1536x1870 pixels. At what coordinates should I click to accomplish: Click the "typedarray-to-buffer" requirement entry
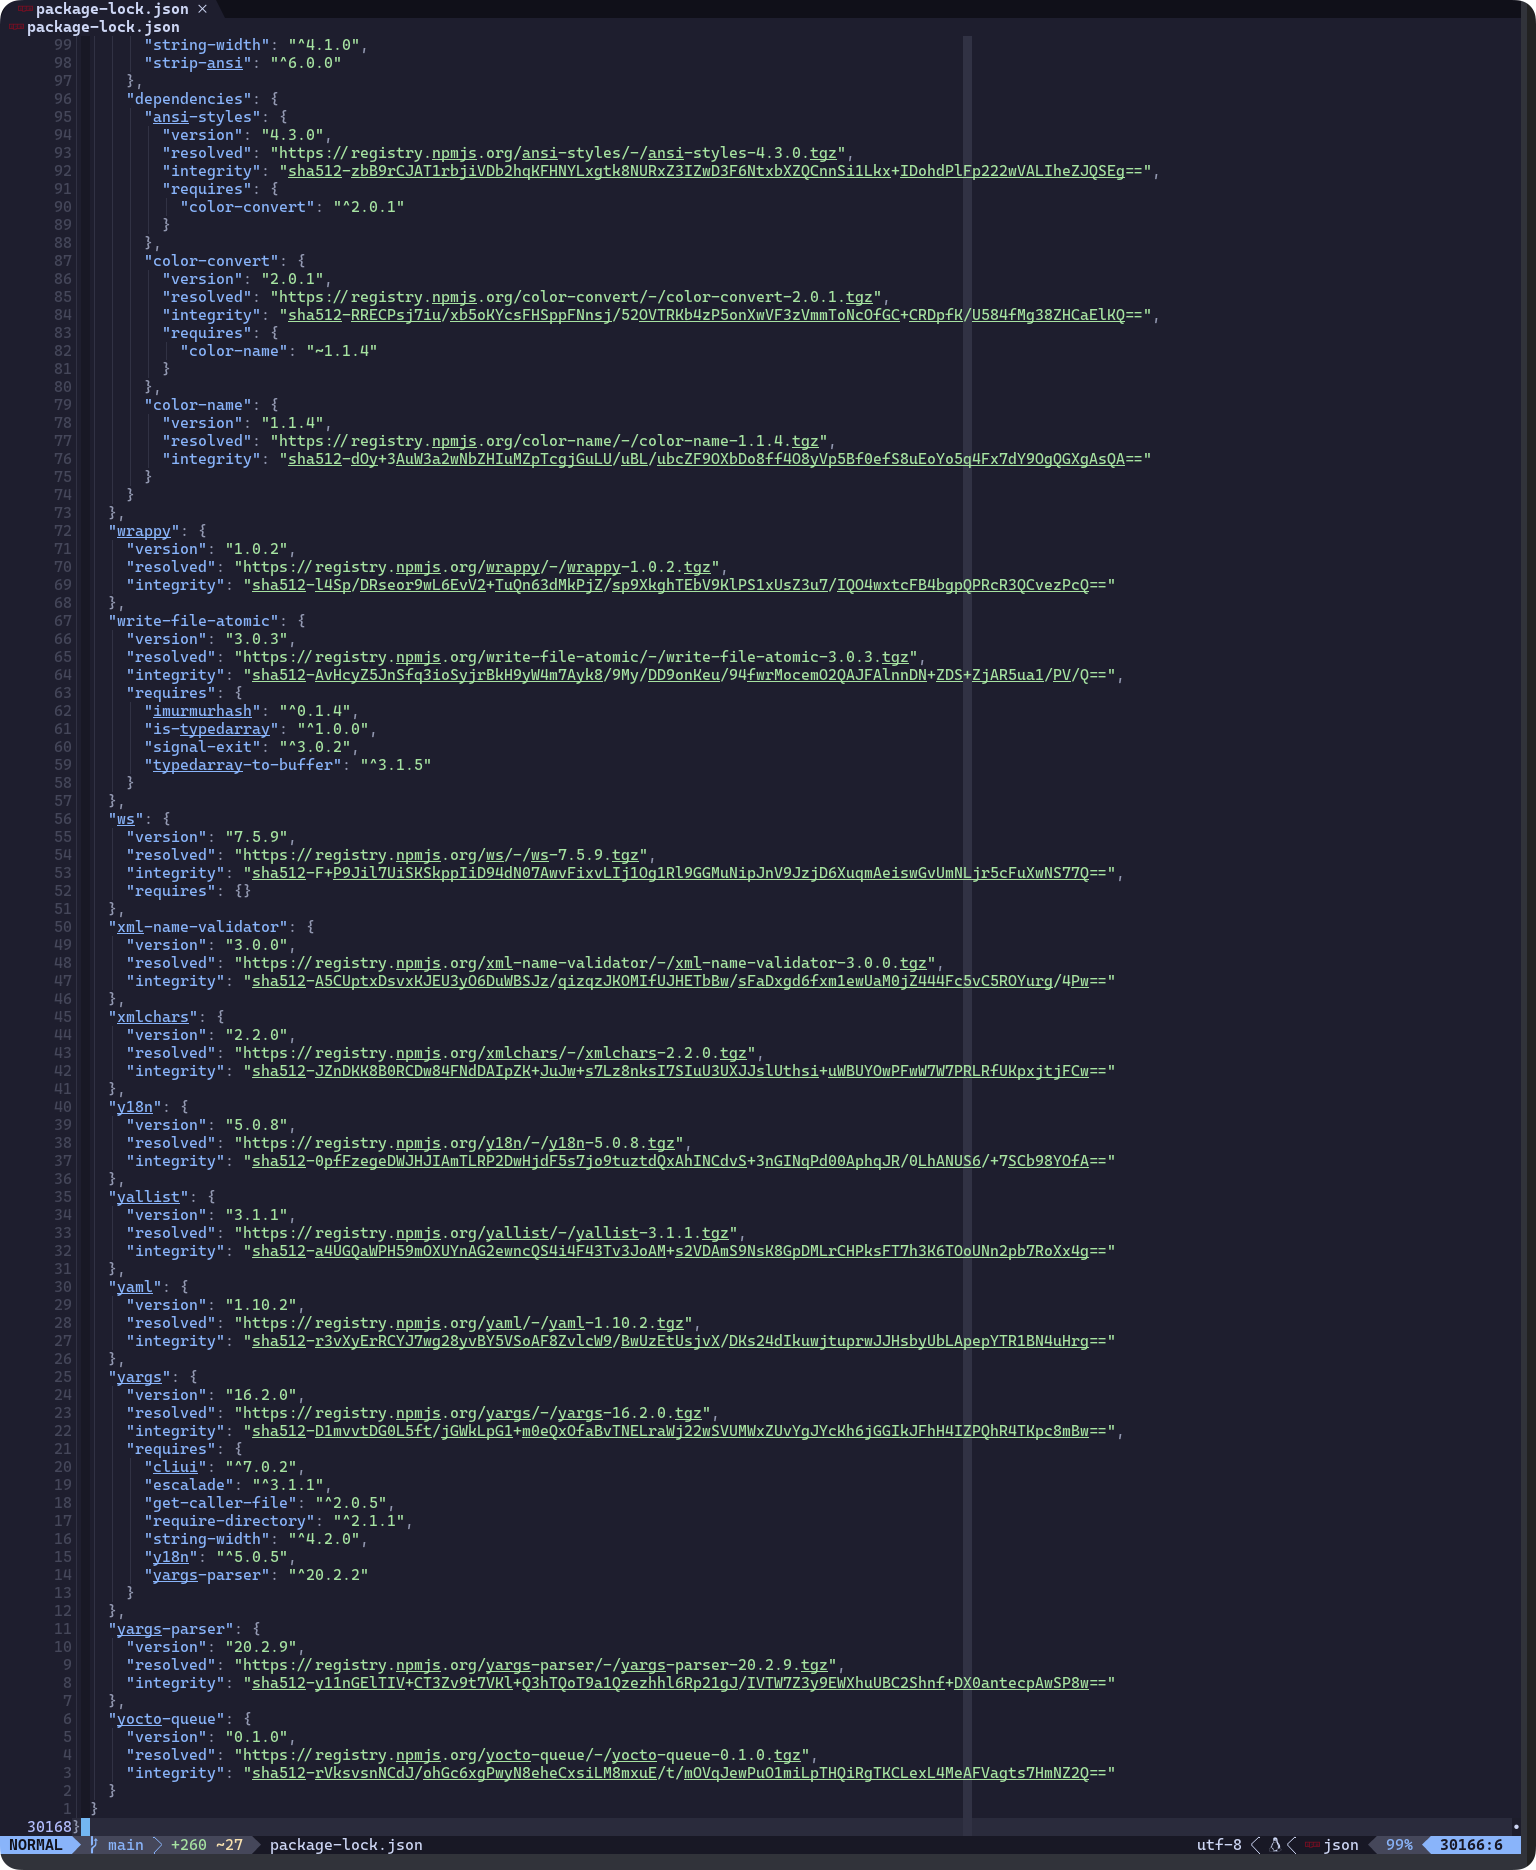click(x=287, y=765)
